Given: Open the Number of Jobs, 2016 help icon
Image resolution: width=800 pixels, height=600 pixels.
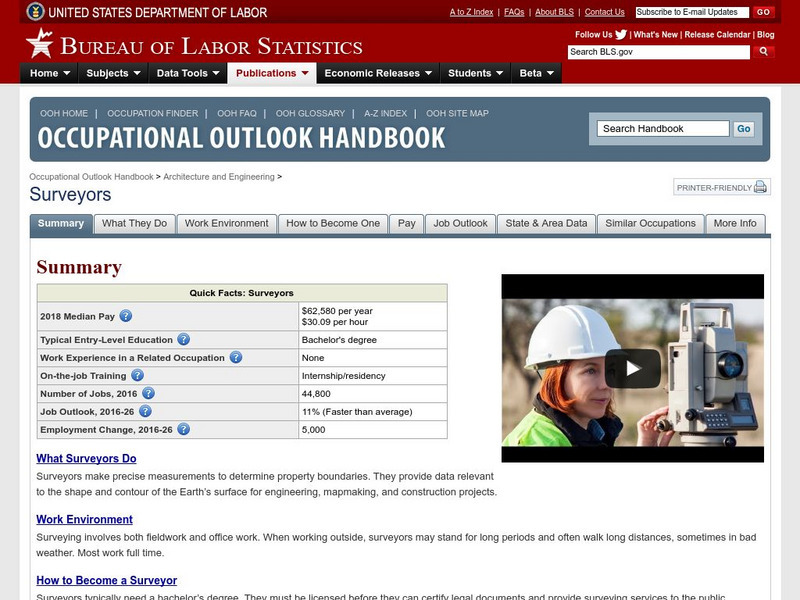Looking at the screenshot, I should coord(148,392).
